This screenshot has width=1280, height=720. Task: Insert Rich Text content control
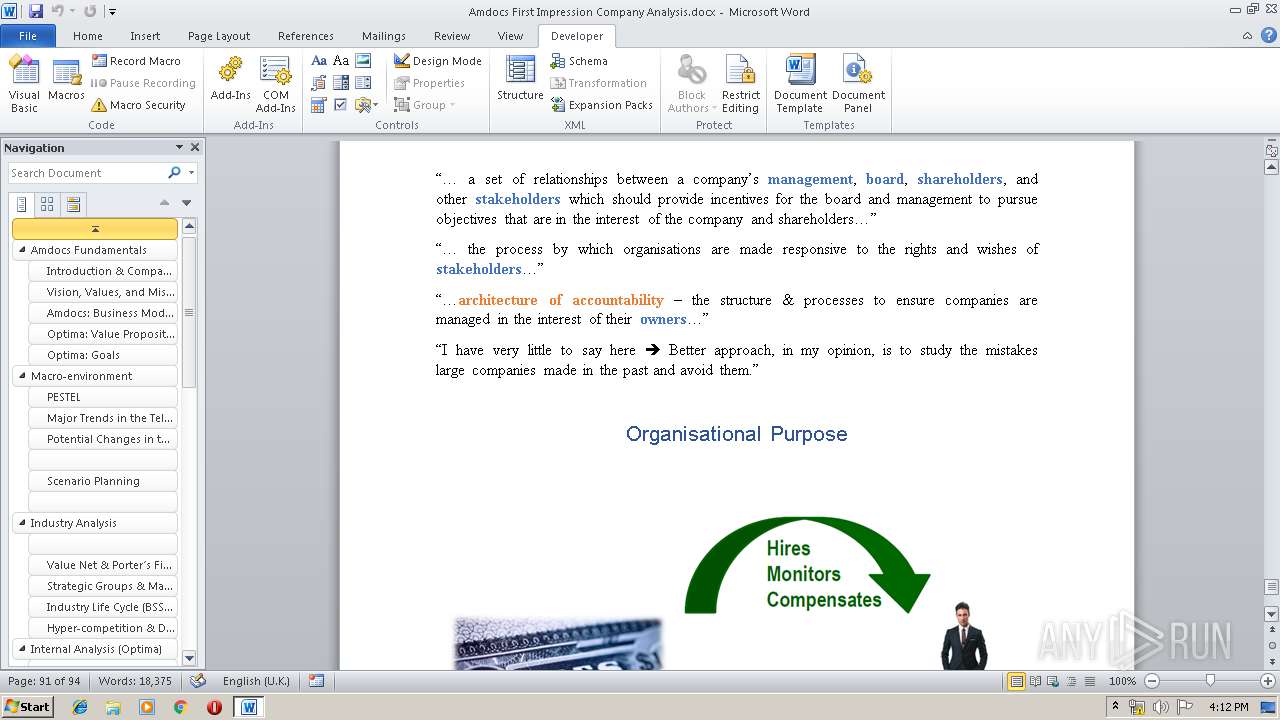[319, 61]
